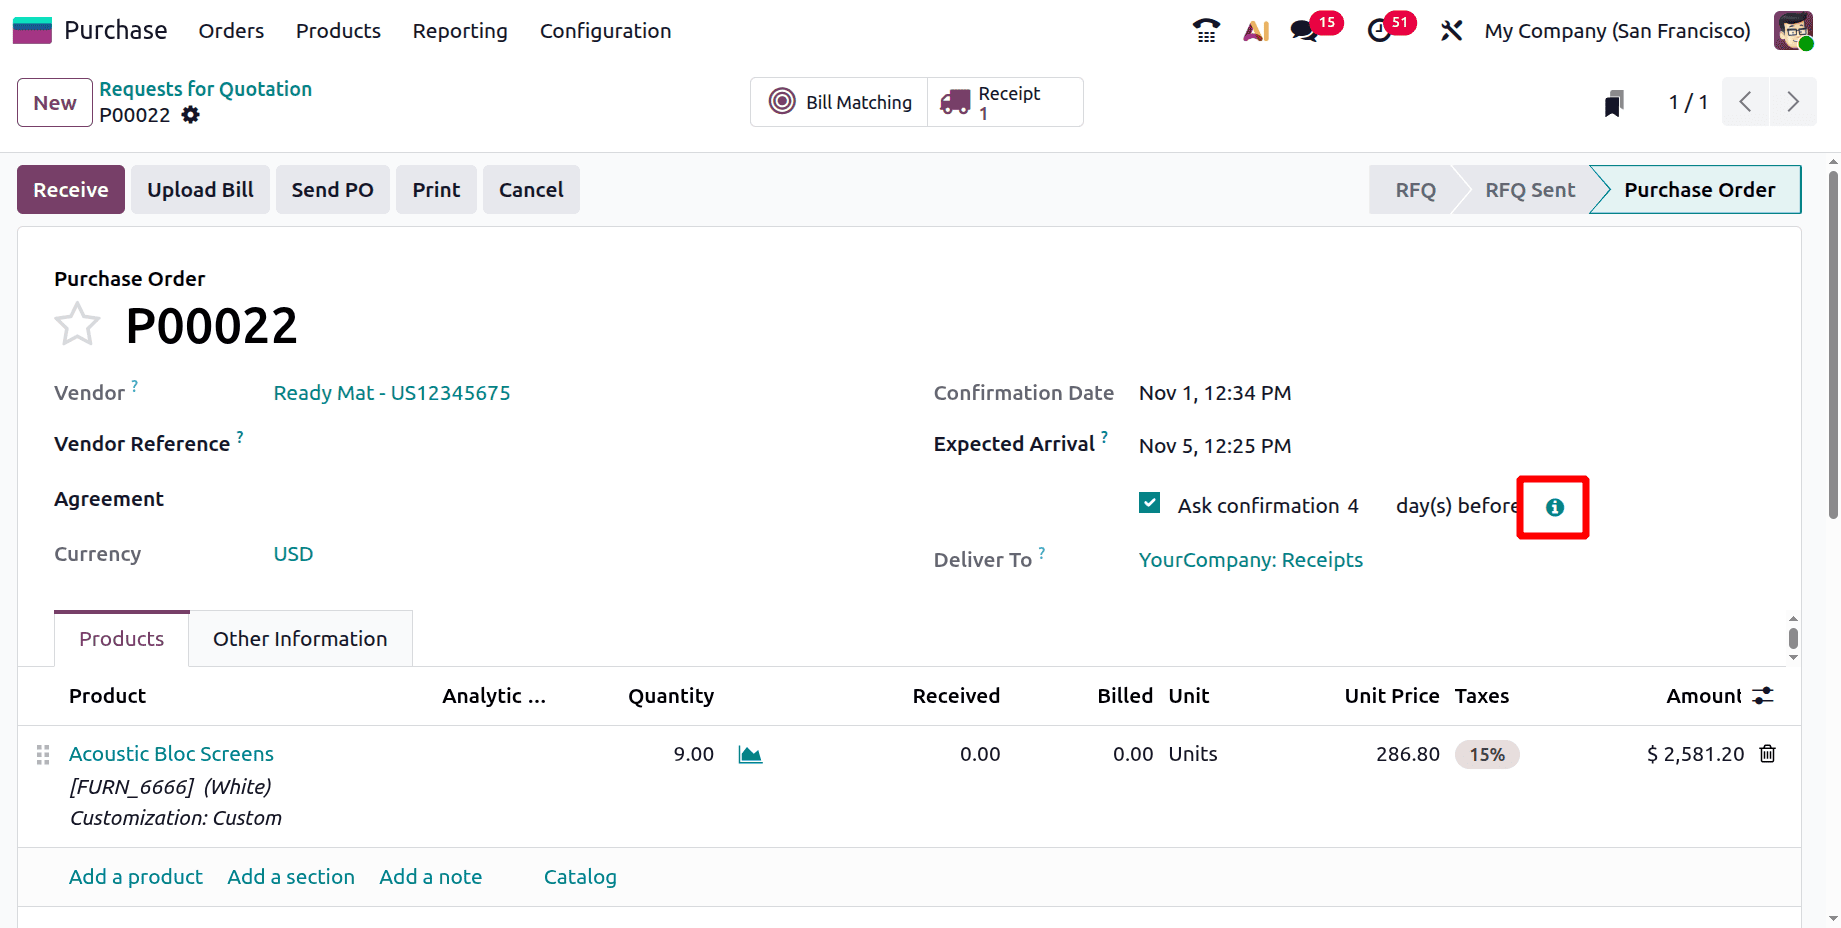Click the developer tools wrench icon

point(1451,30)
